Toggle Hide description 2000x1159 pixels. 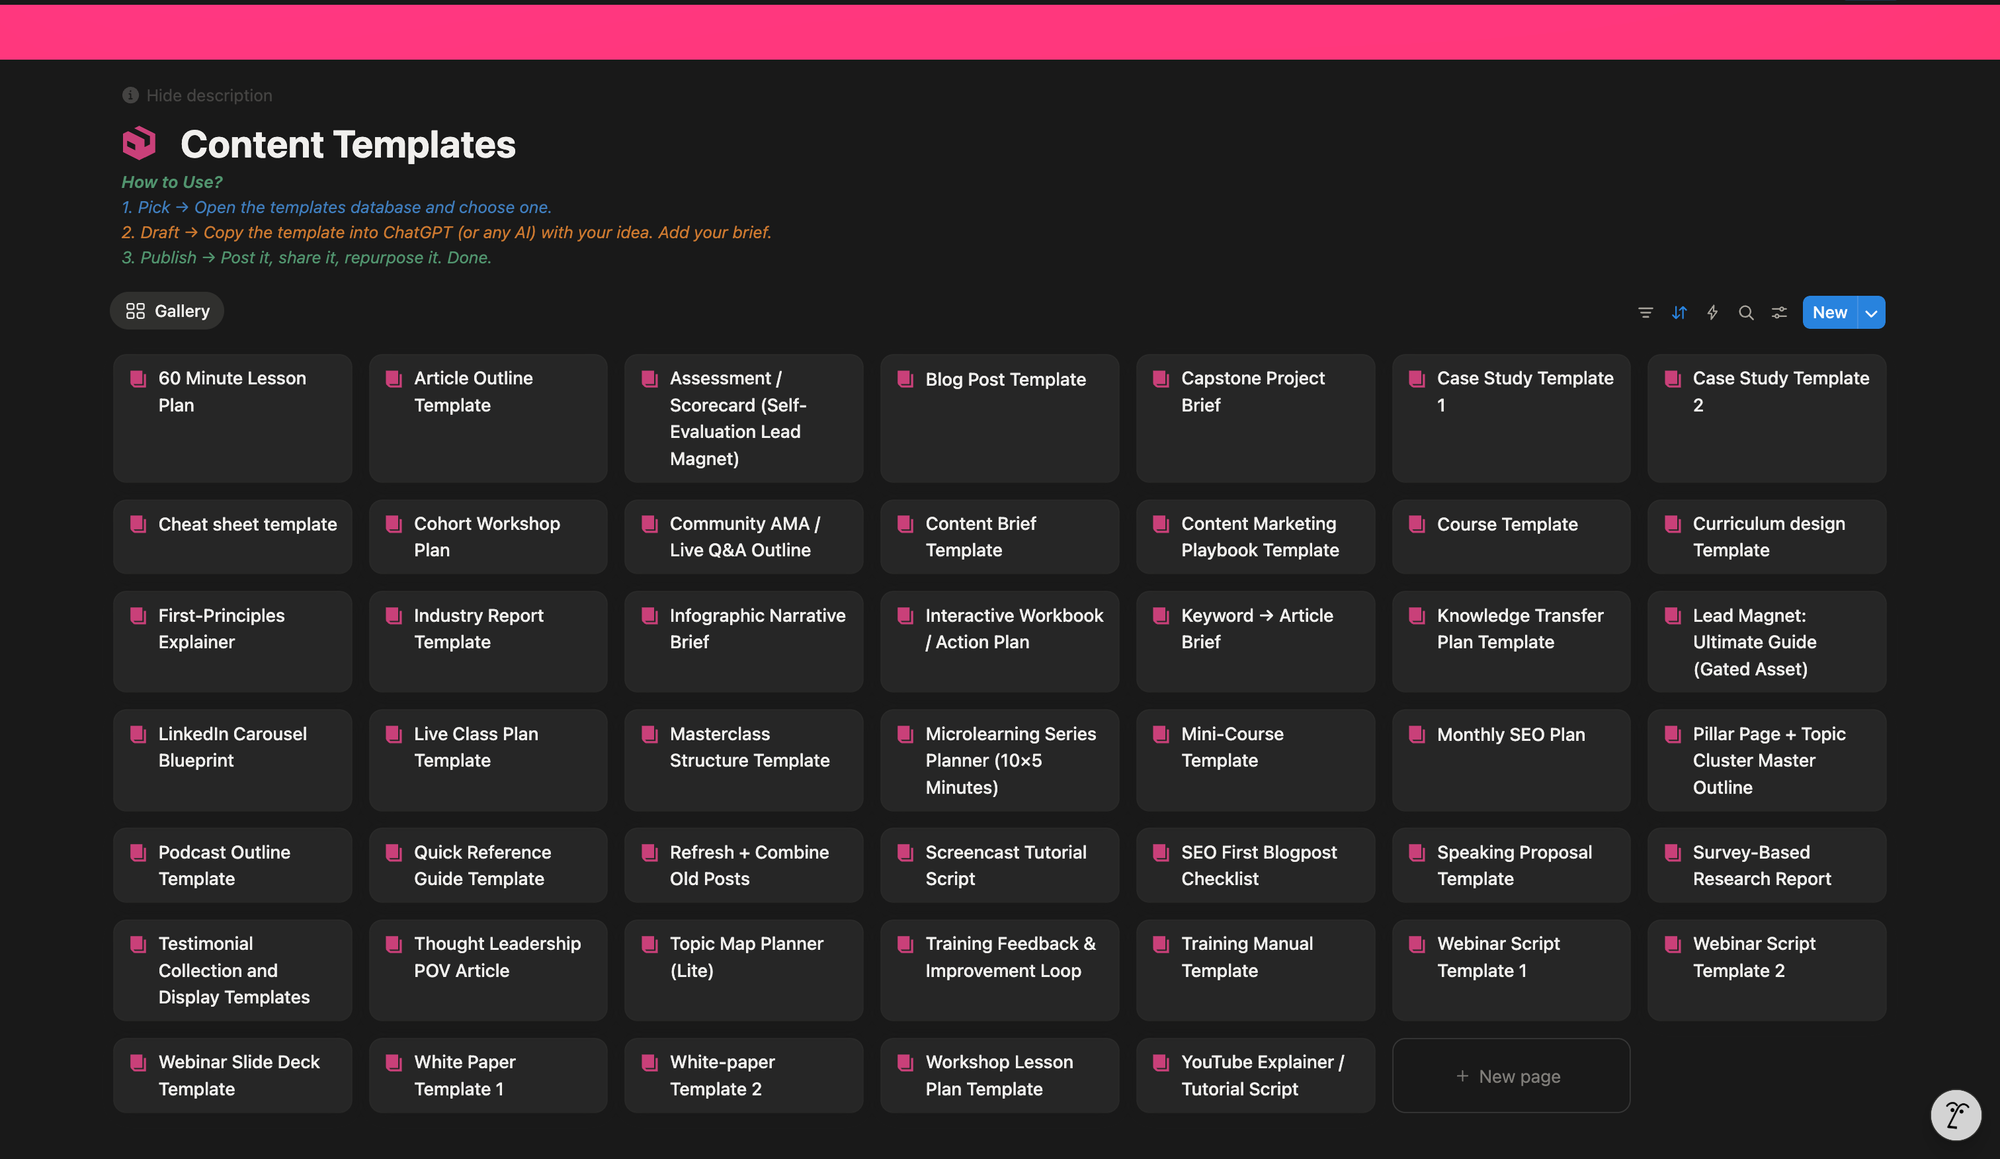click(x=209, y=95)
